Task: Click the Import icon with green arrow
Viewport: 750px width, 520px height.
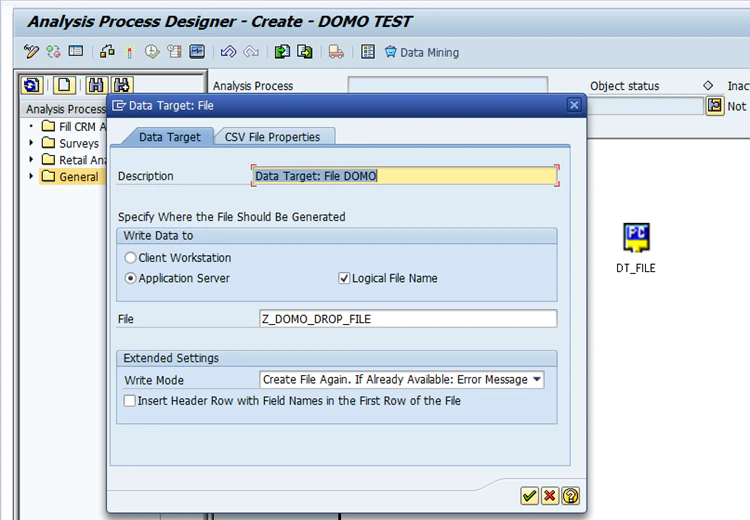Action: (x=282, y=52)
